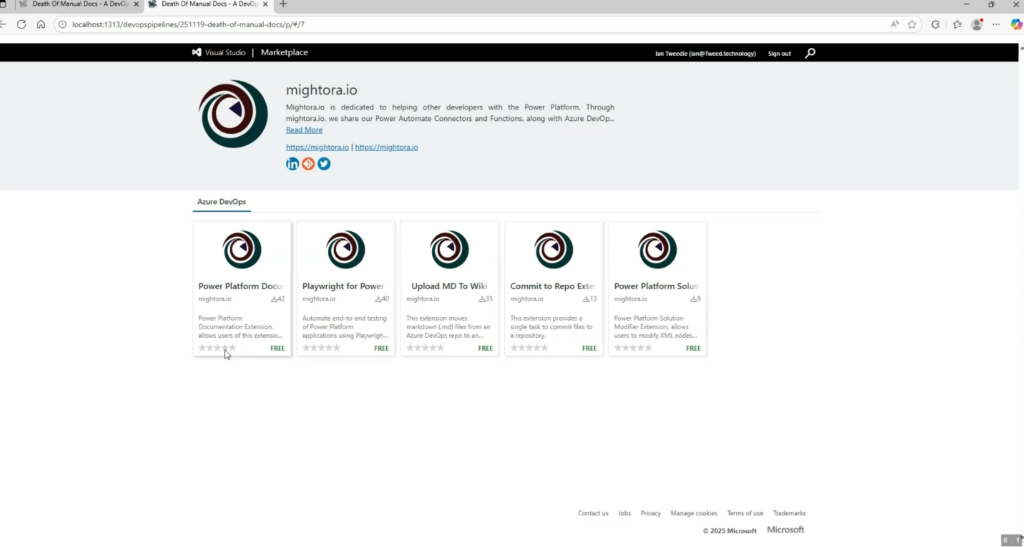Click the Ian Tweedie account name
This screenshot has width=1024, height=547.
[x=705, y=54]
